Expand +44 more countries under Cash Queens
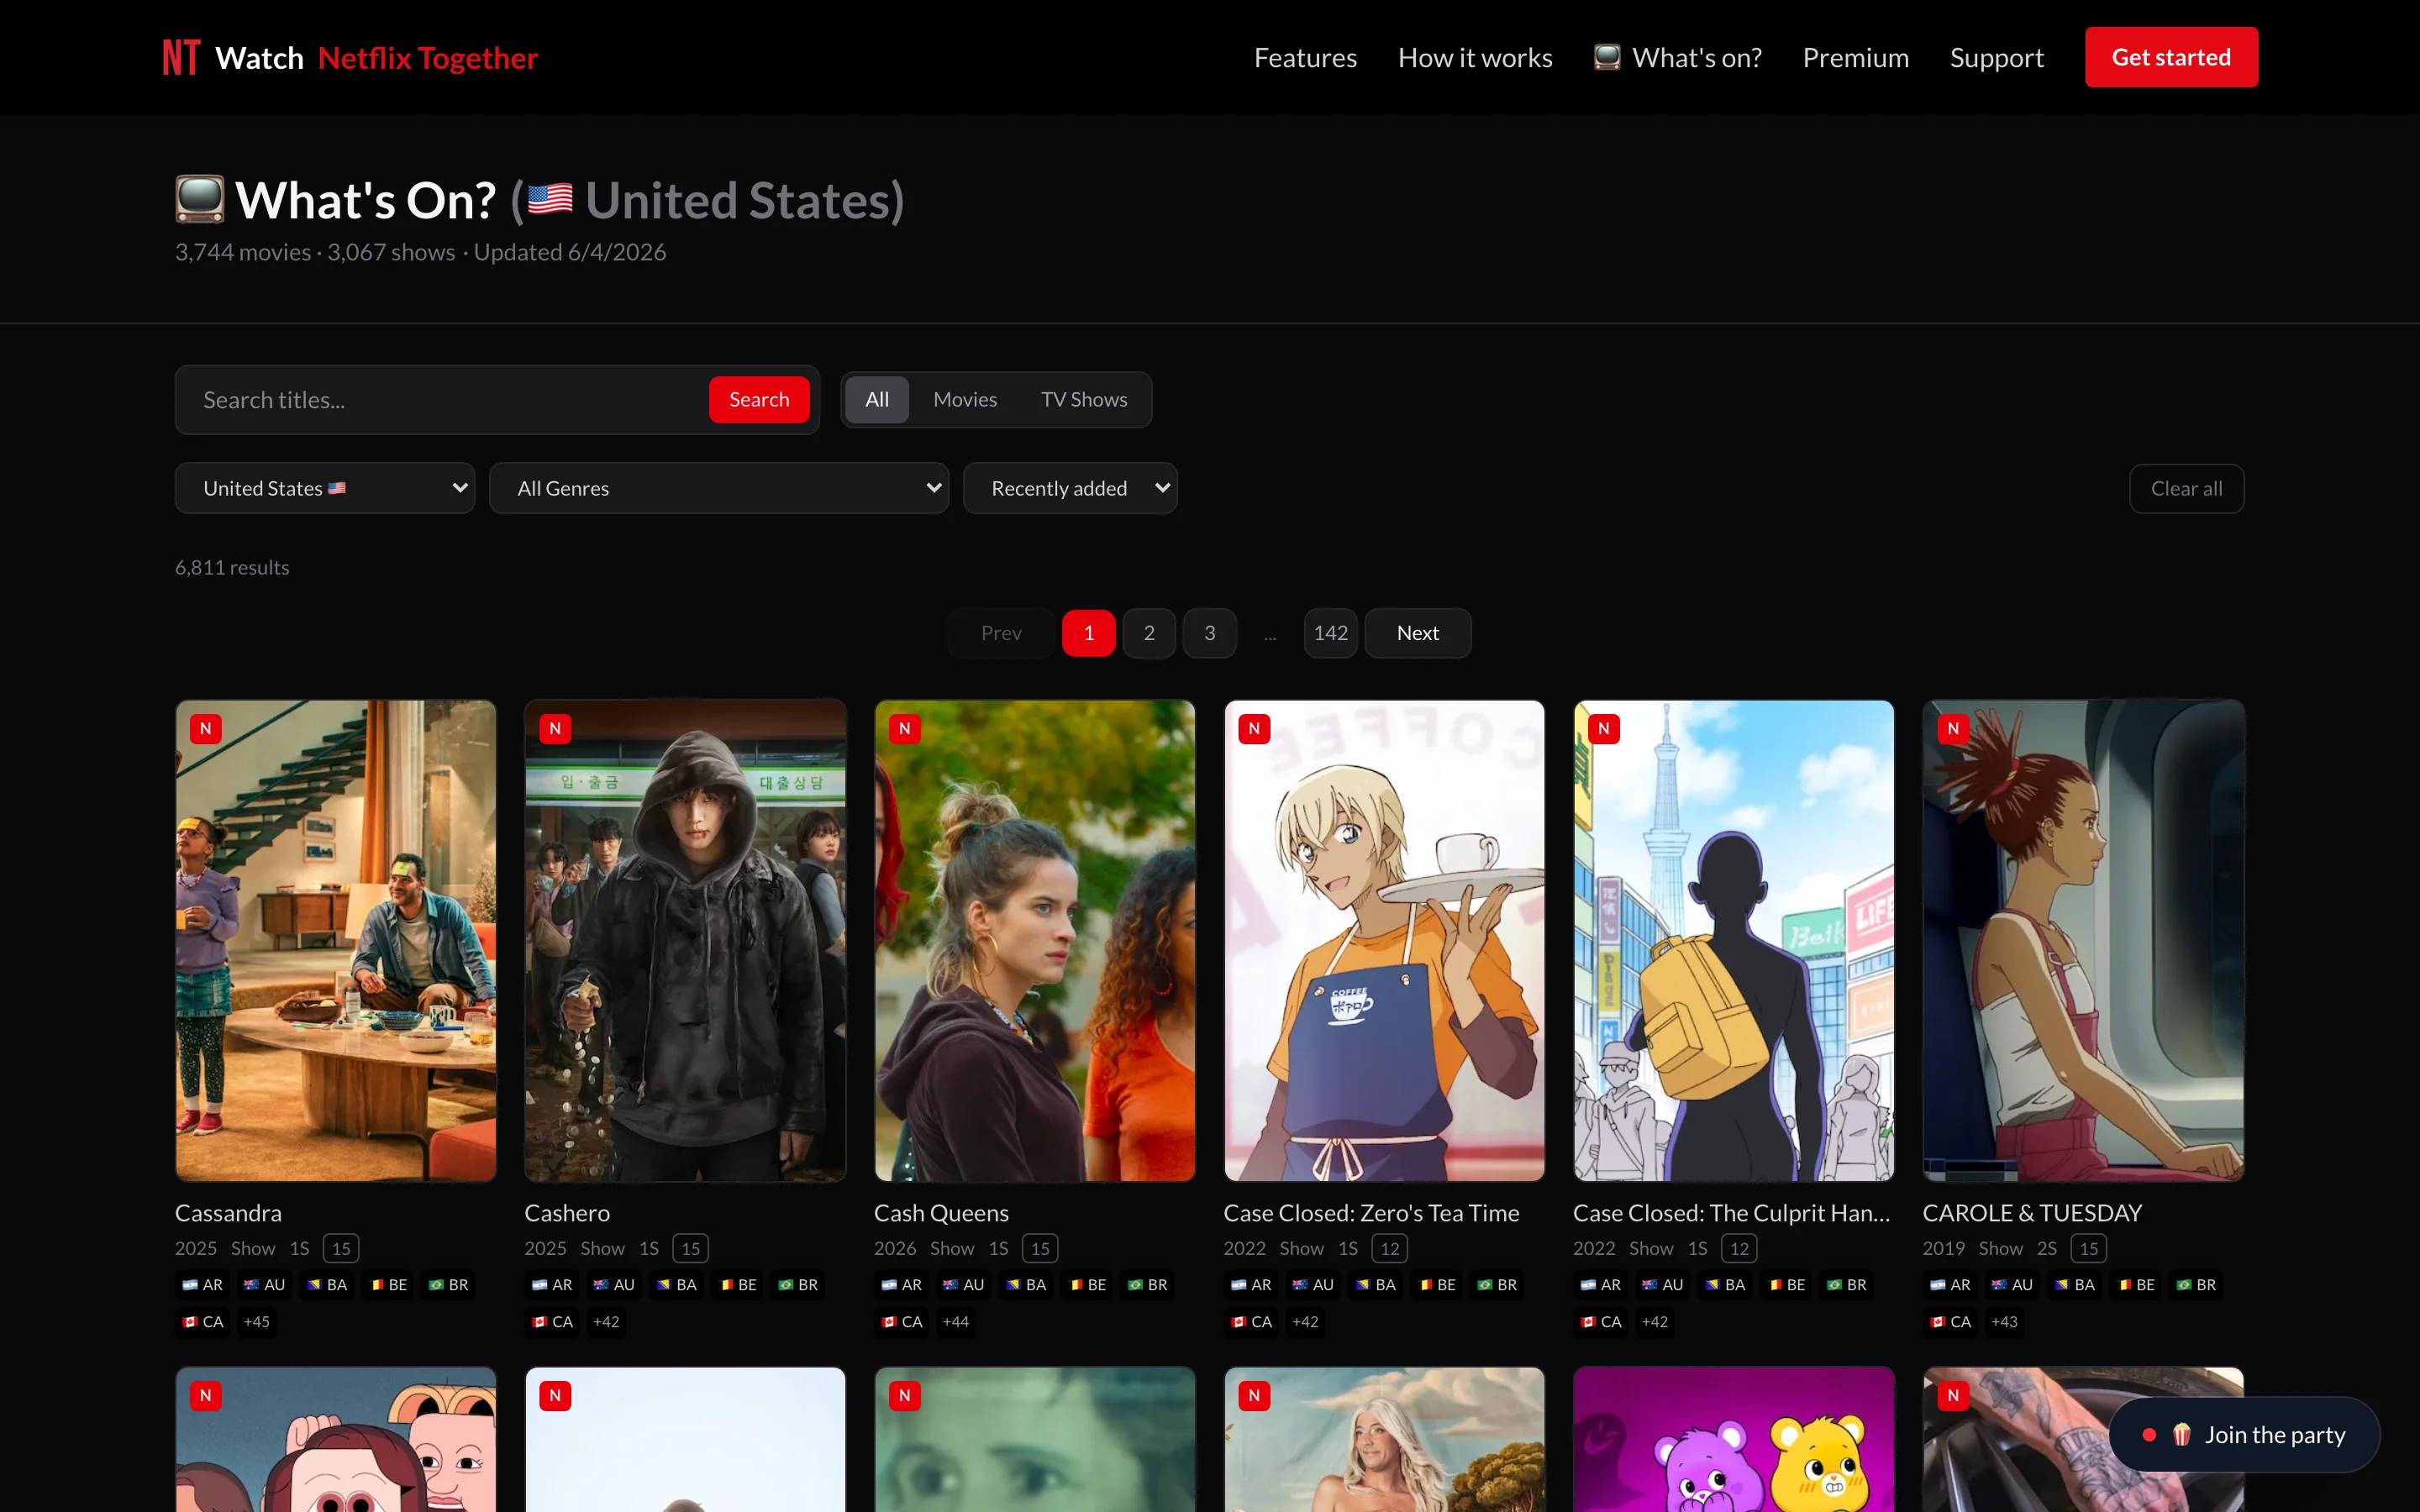This screenshot has width=2420, height=1512. [956, 1322]
